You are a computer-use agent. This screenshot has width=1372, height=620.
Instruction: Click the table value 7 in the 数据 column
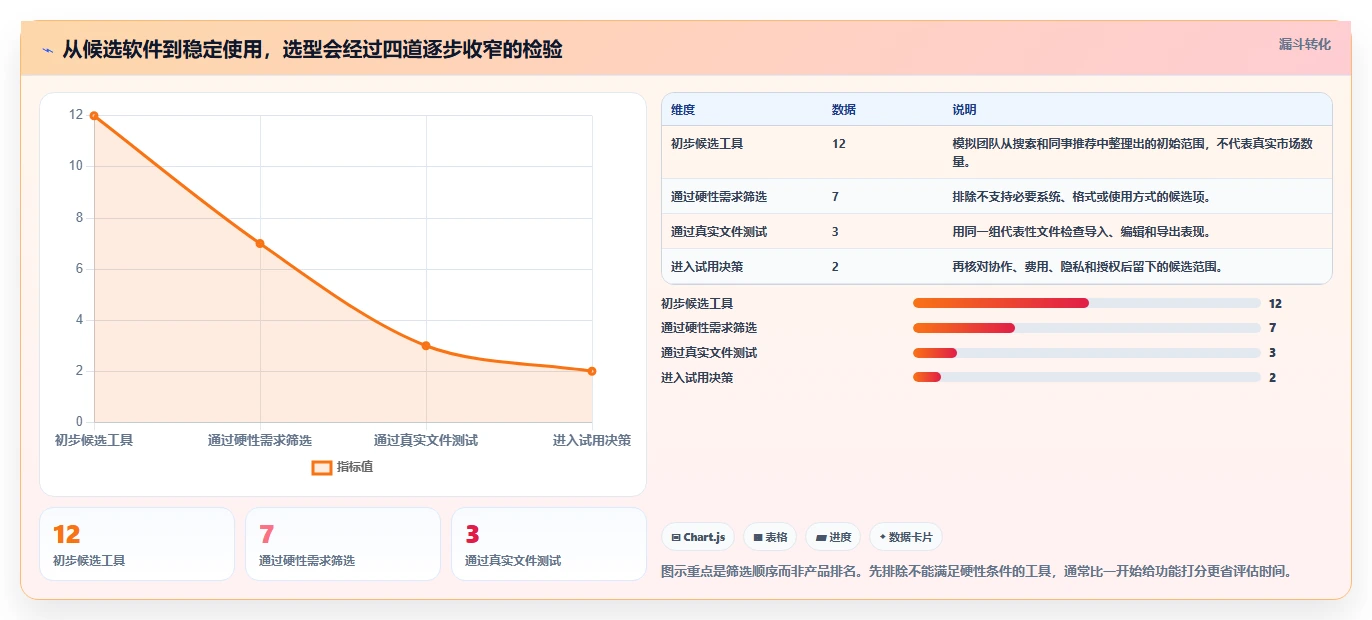click(x=835, y=197)
